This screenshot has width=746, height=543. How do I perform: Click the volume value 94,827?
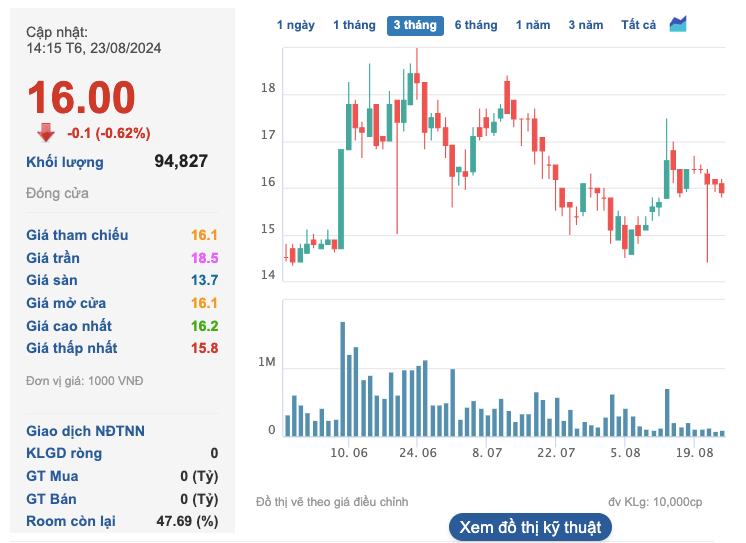tap(181, 161)
